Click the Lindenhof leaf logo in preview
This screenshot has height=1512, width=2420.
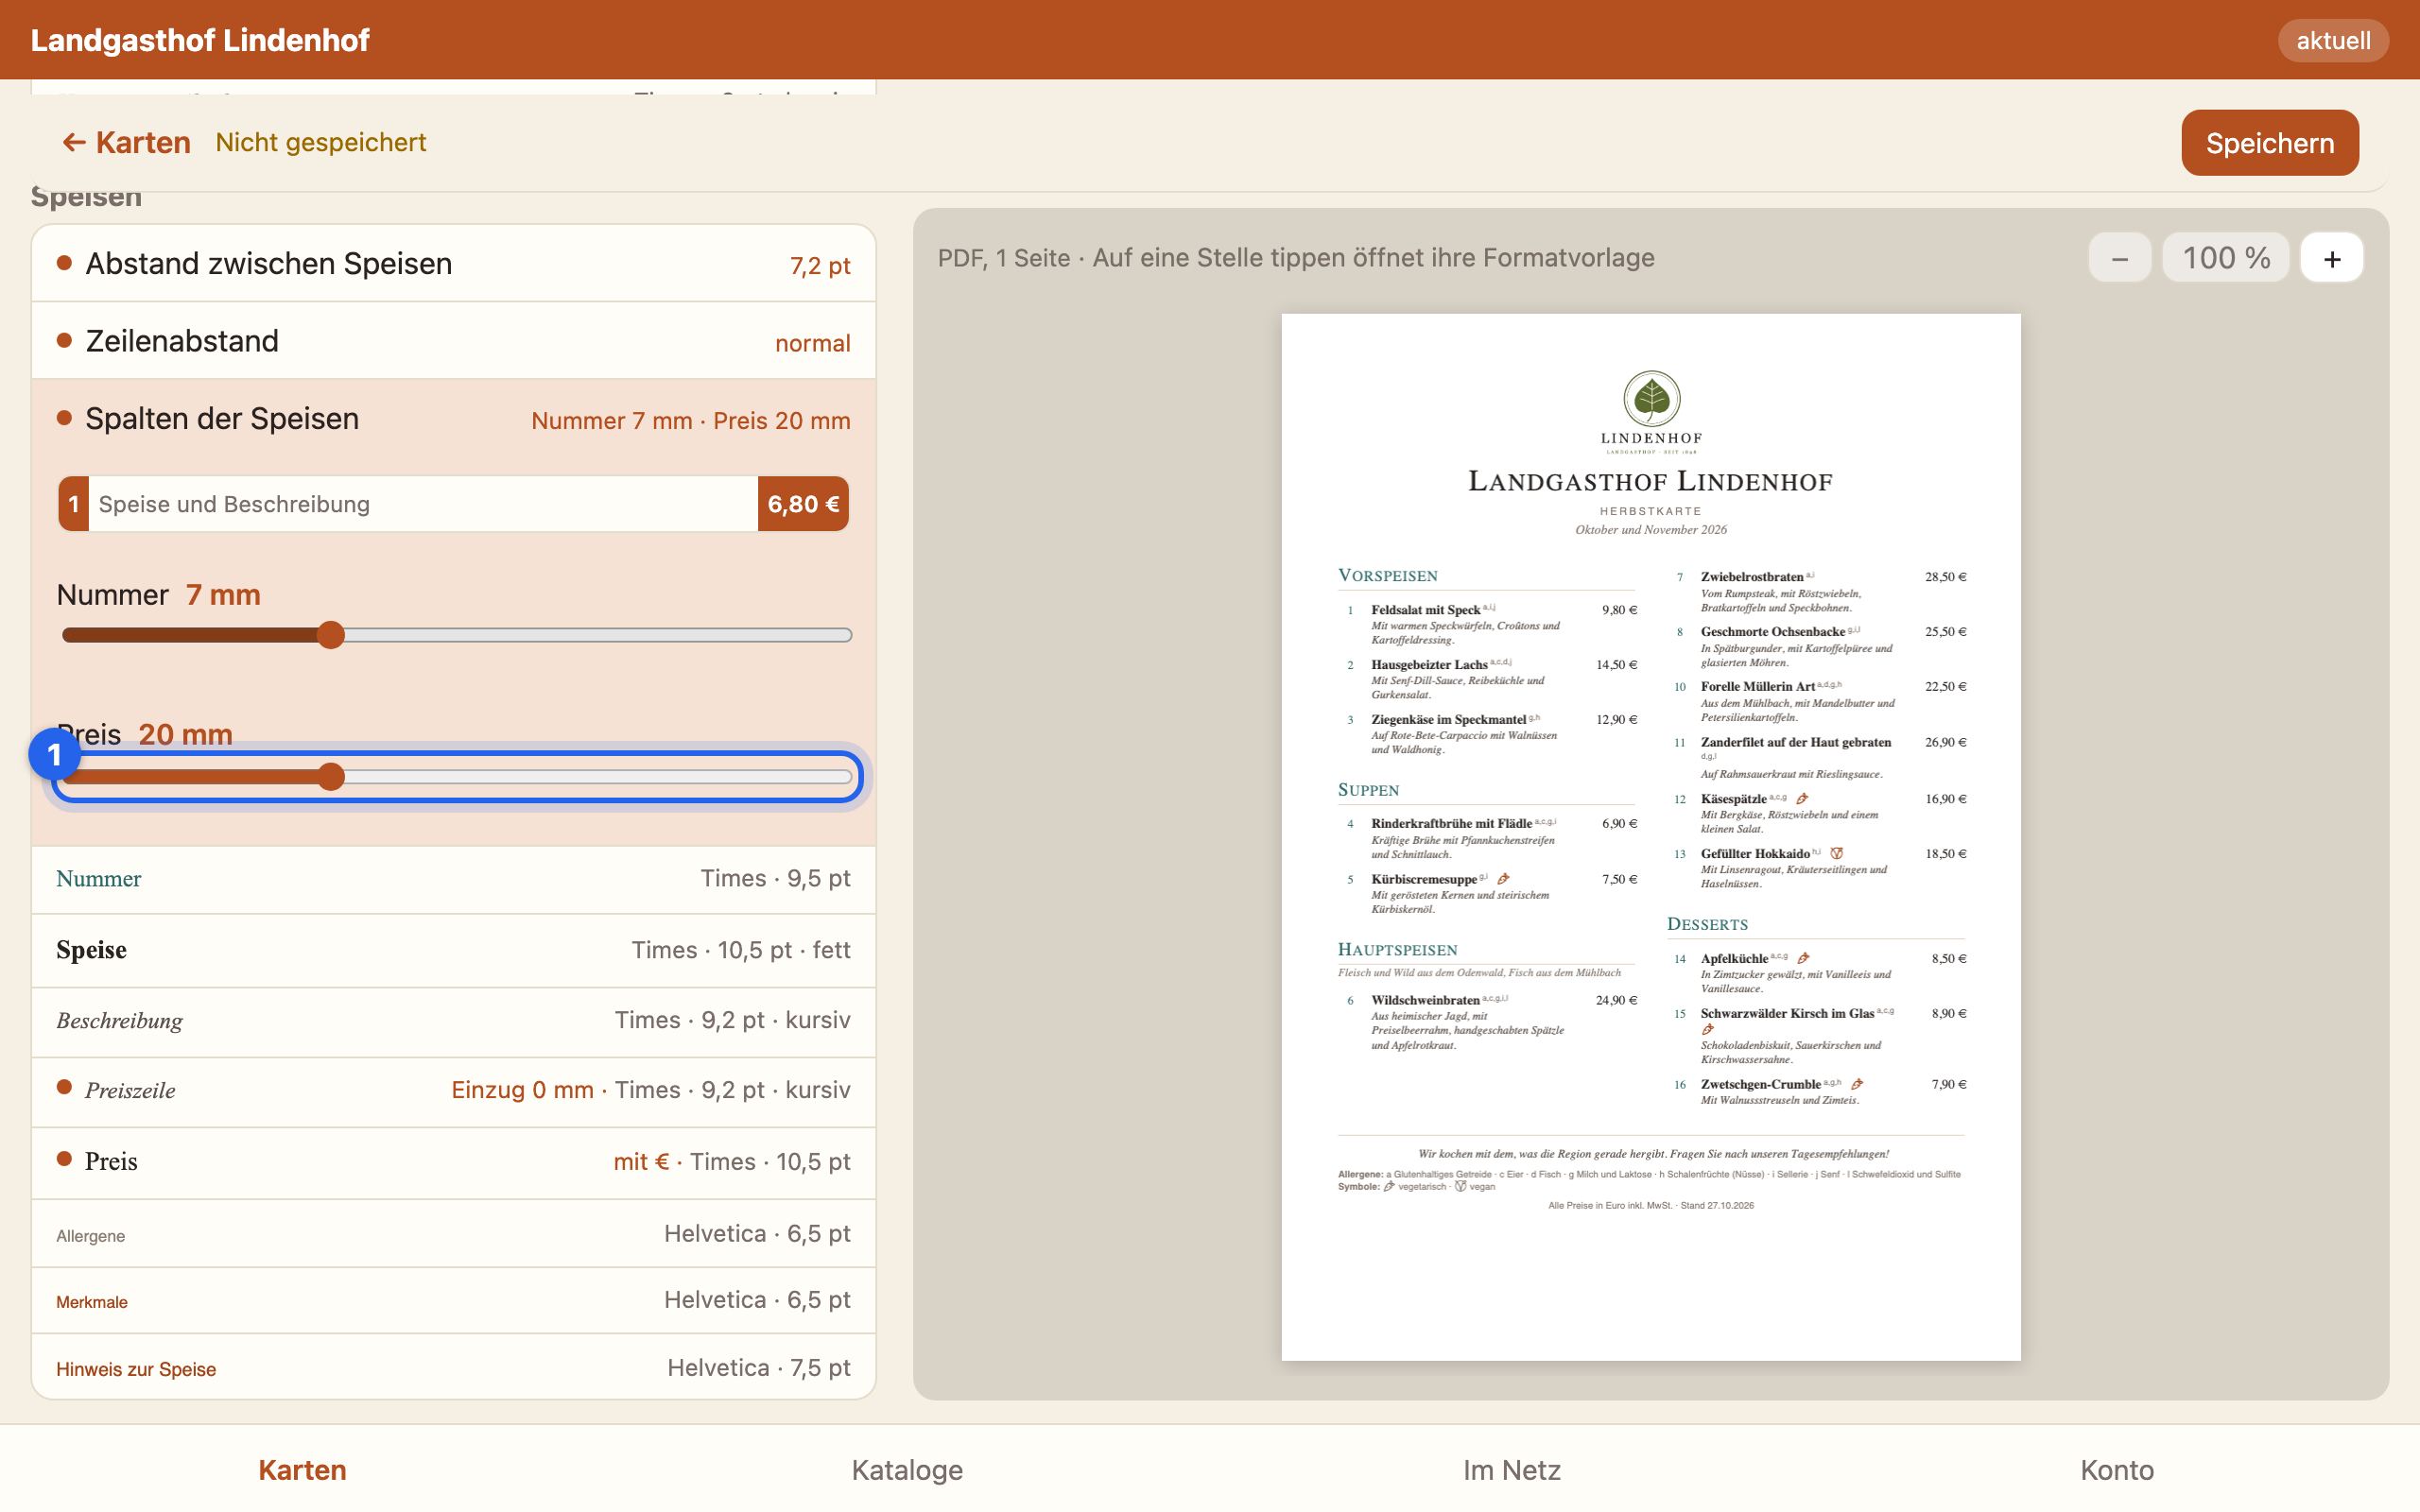[x=1651, y=399]
